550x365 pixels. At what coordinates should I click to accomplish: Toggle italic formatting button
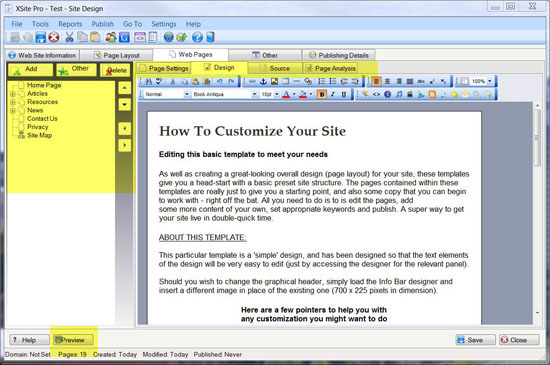[333, 94]
